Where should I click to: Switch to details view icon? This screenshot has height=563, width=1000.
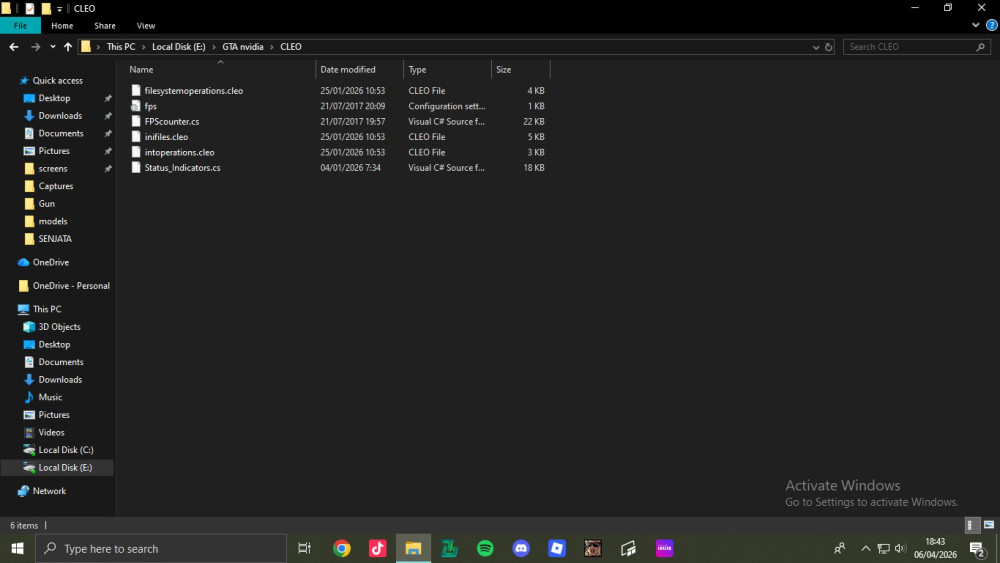coord(971,525)
